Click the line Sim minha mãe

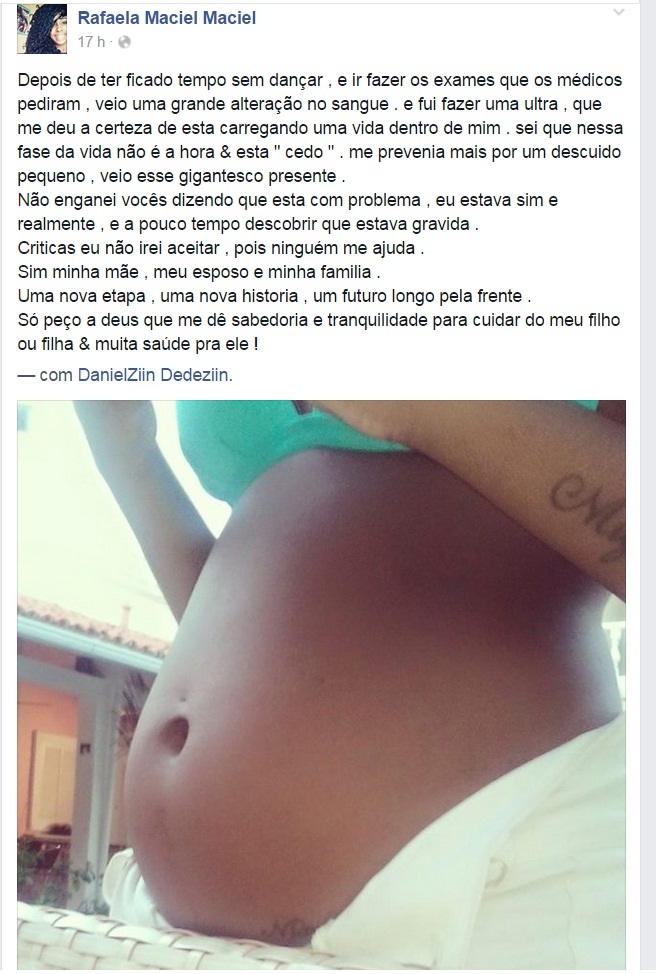[x=199, y=272]
